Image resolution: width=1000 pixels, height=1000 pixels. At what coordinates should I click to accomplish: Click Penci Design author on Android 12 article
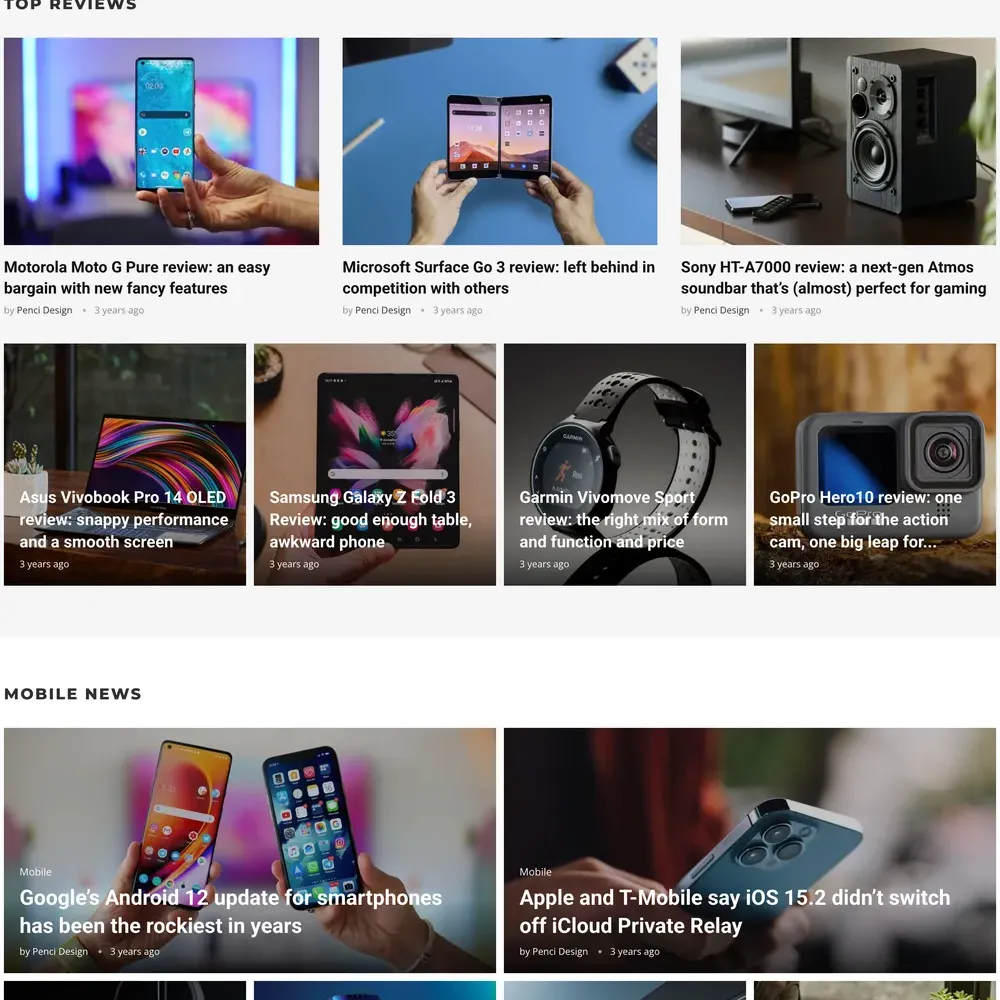(x=60, y=951)
